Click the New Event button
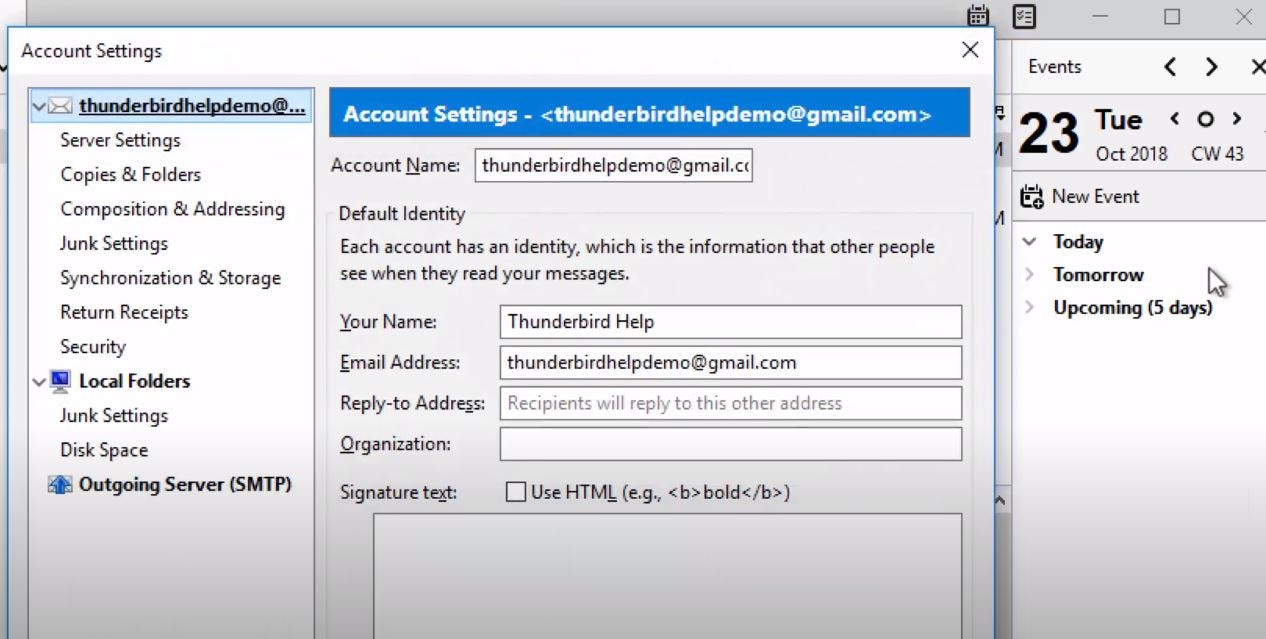Image resolution: width=1266 pixels, height=639 pixels. coord(1080,197)
